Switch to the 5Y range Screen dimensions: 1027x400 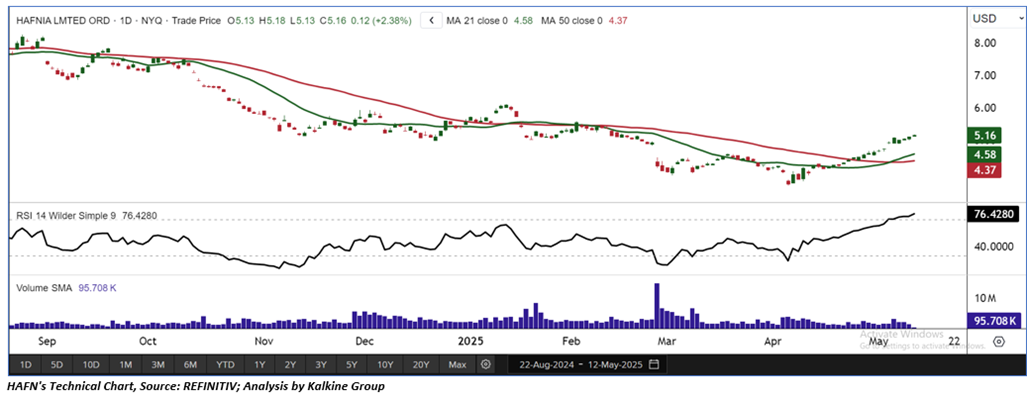(x=352, y=364)
